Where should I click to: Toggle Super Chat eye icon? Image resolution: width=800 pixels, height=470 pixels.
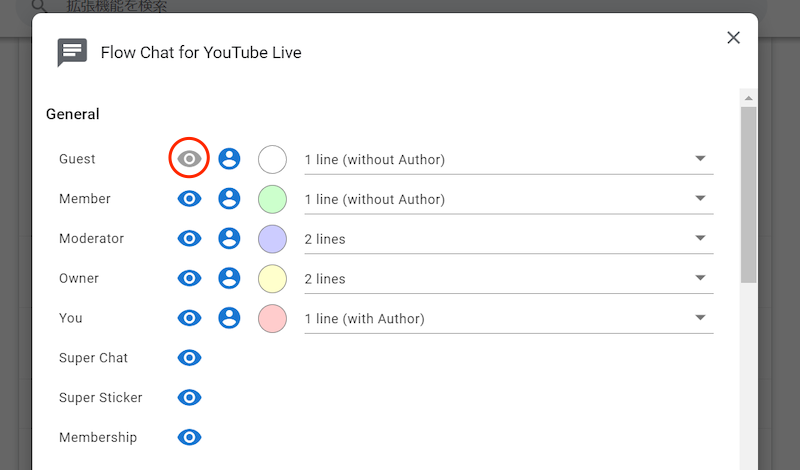coord(189,358)
